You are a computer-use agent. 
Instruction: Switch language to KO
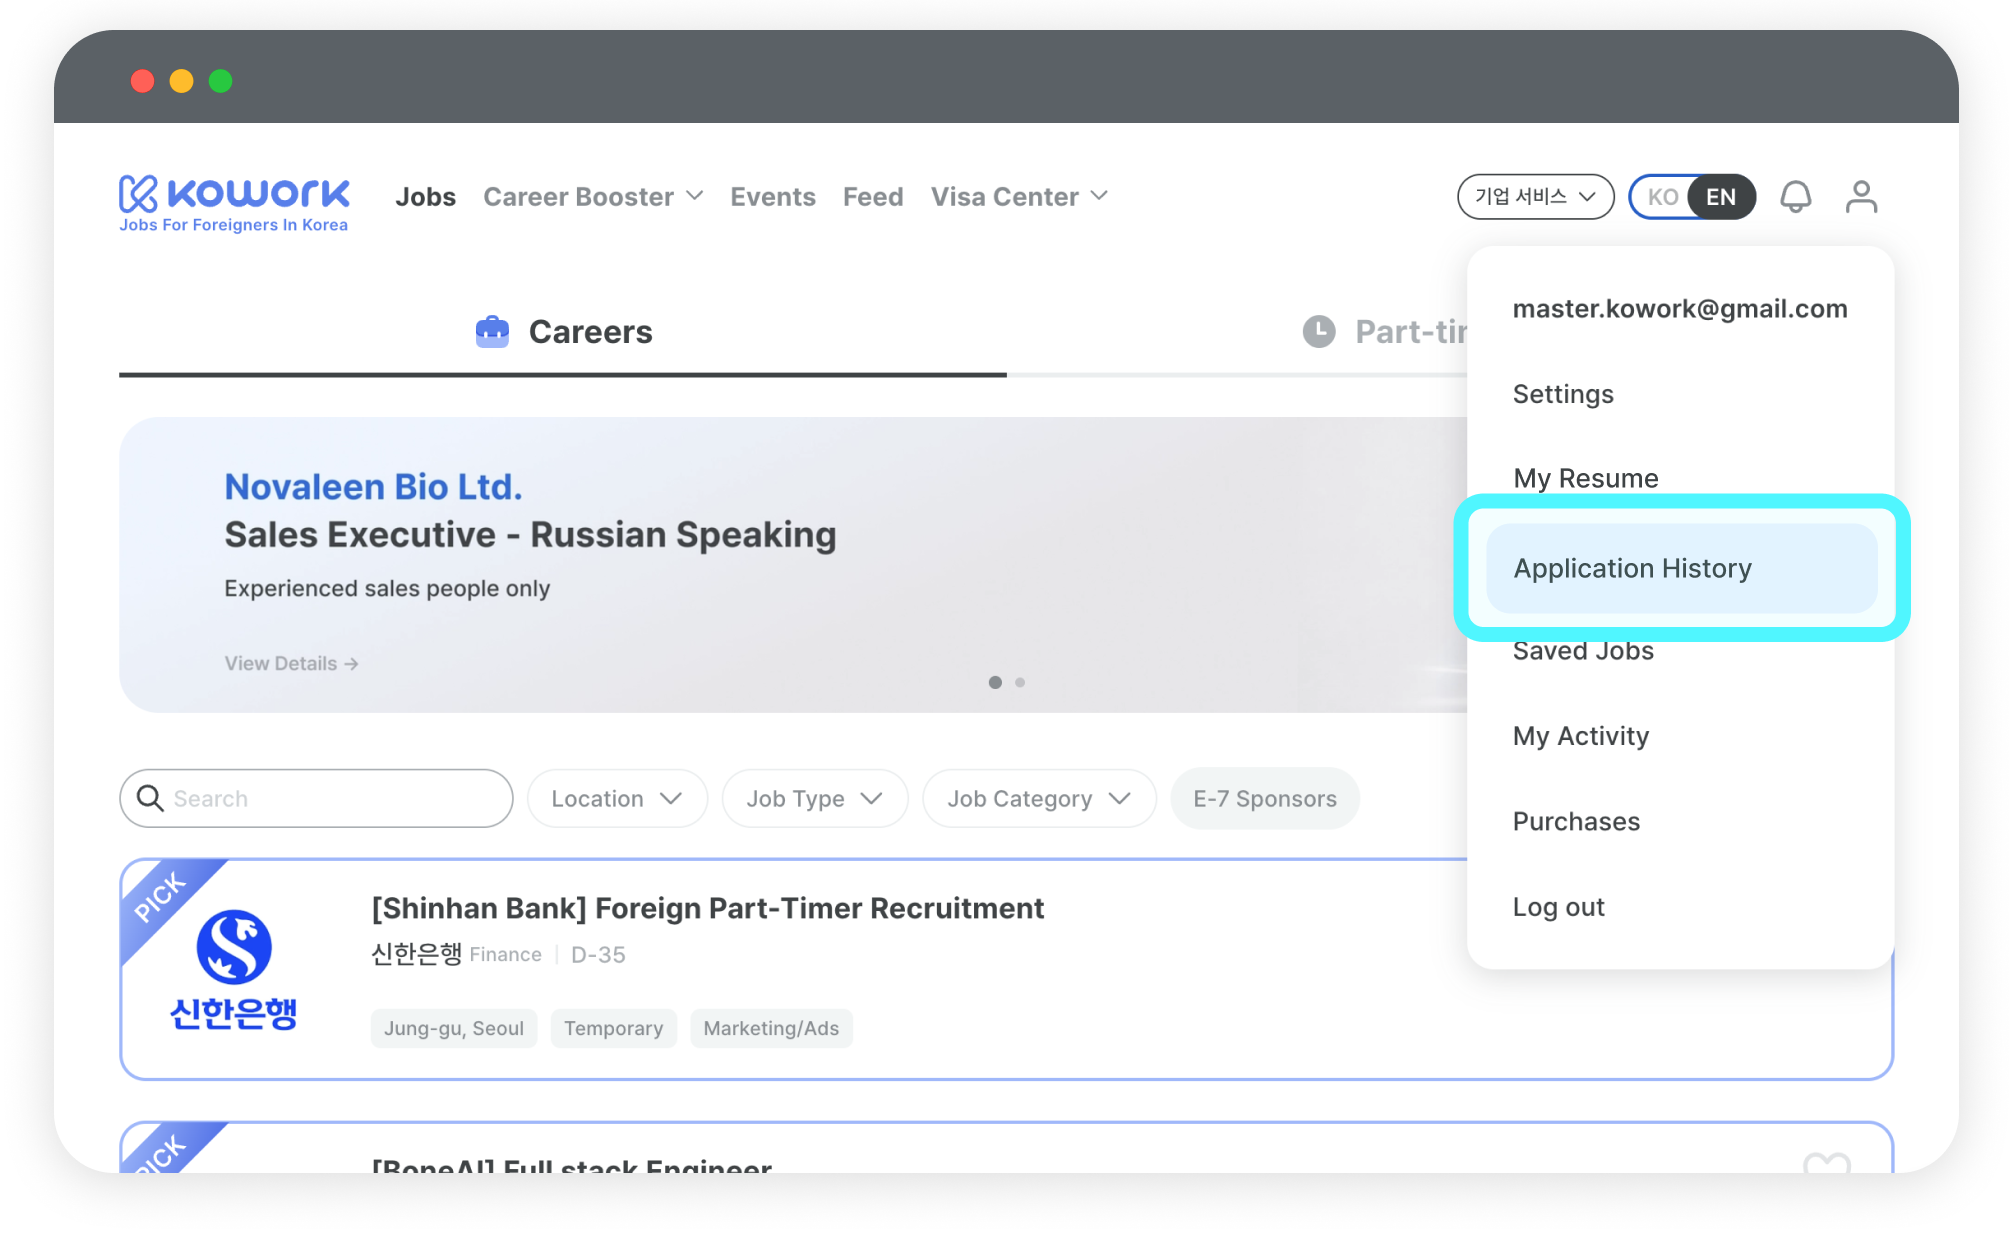coord(1662,197)
